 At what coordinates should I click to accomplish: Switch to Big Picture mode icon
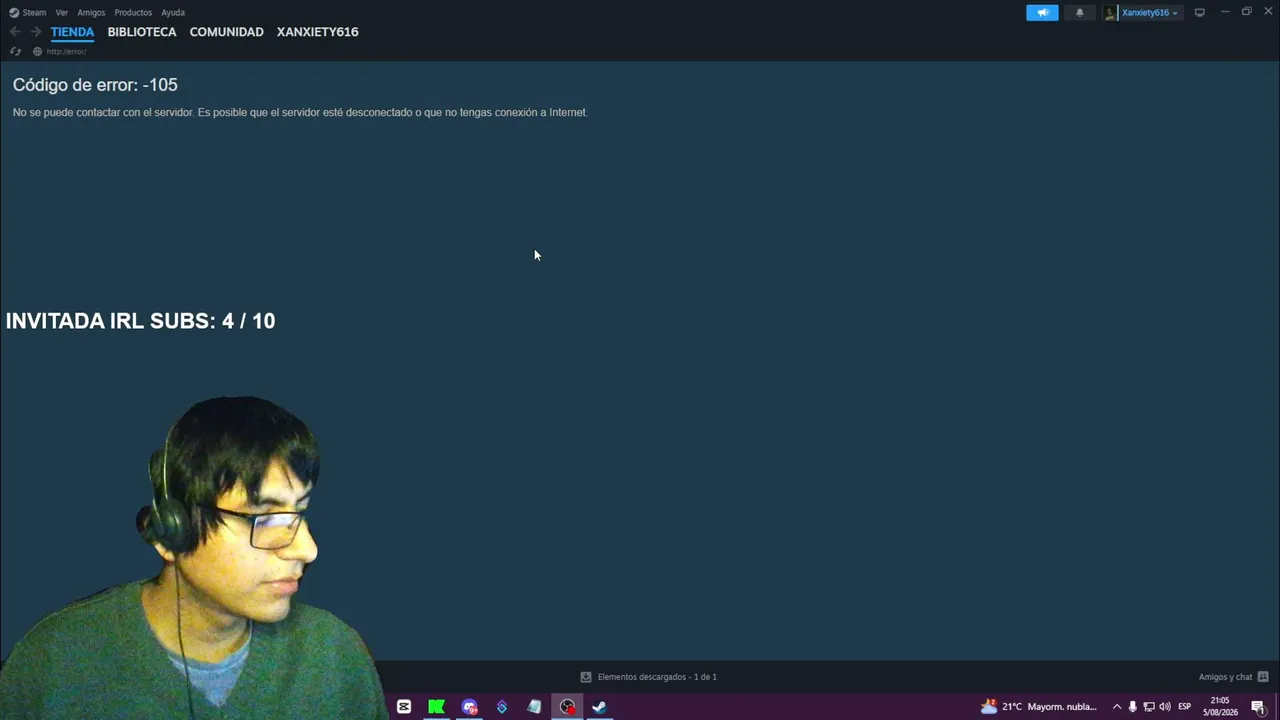click(1200, 13)
